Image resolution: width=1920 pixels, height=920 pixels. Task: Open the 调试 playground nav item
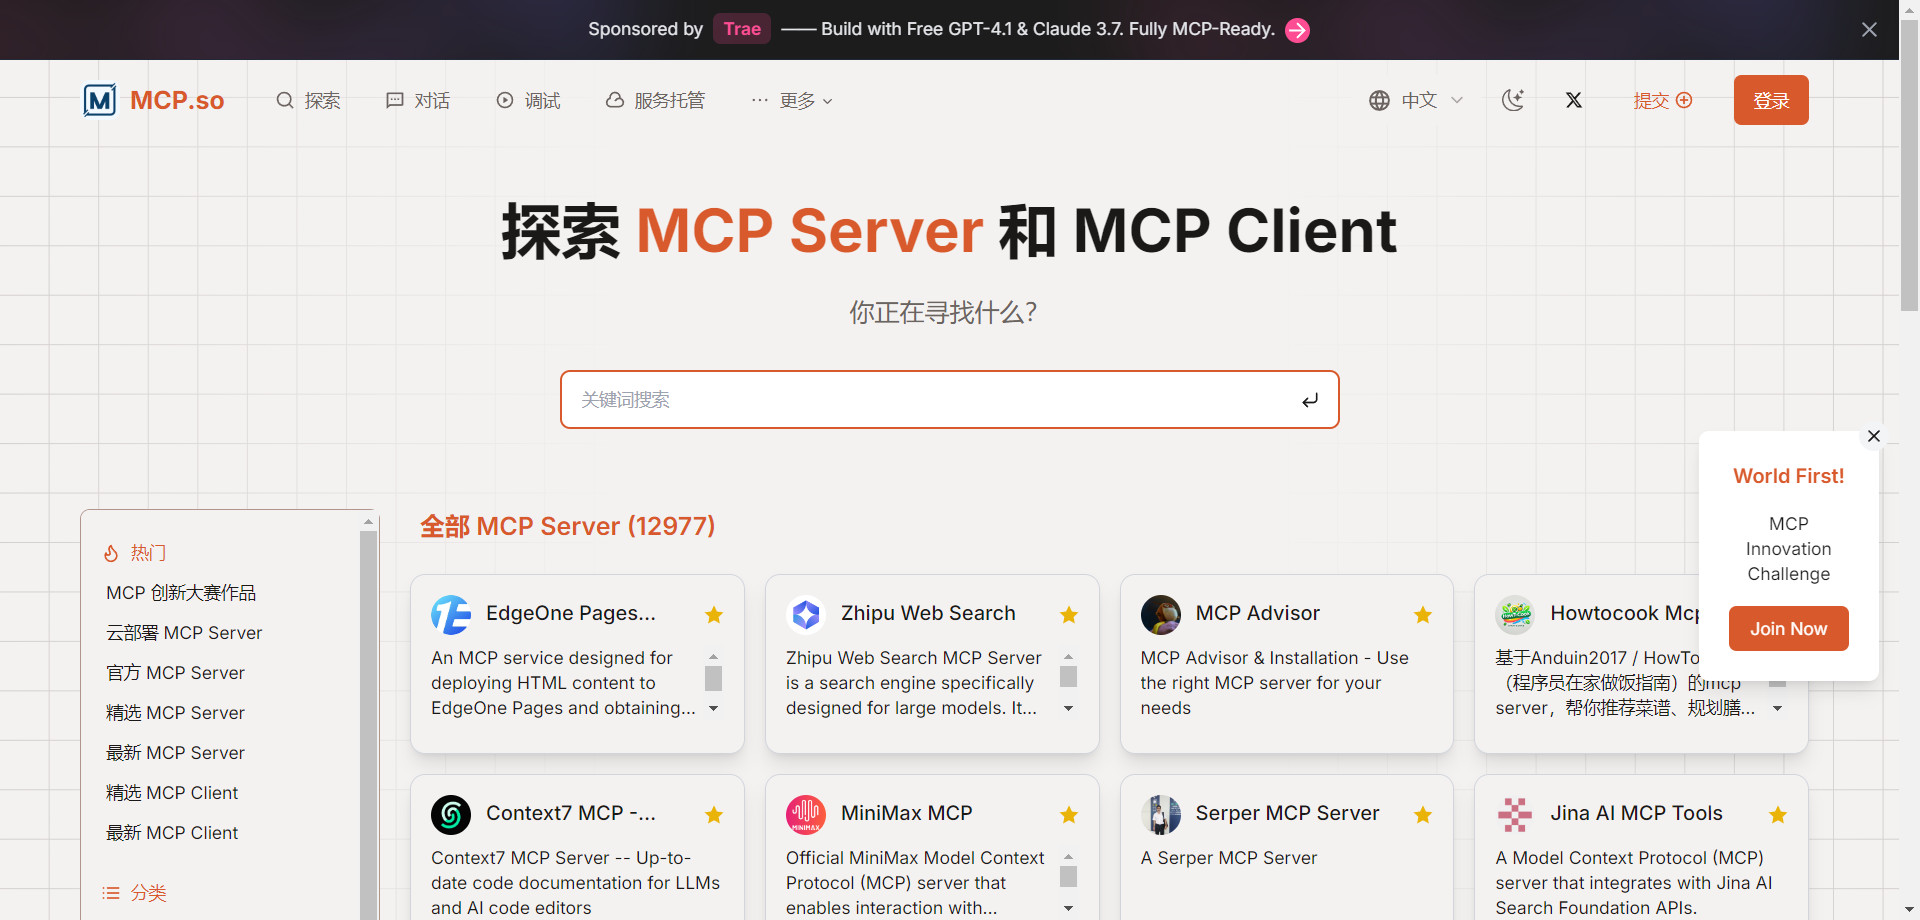point(528,100)
